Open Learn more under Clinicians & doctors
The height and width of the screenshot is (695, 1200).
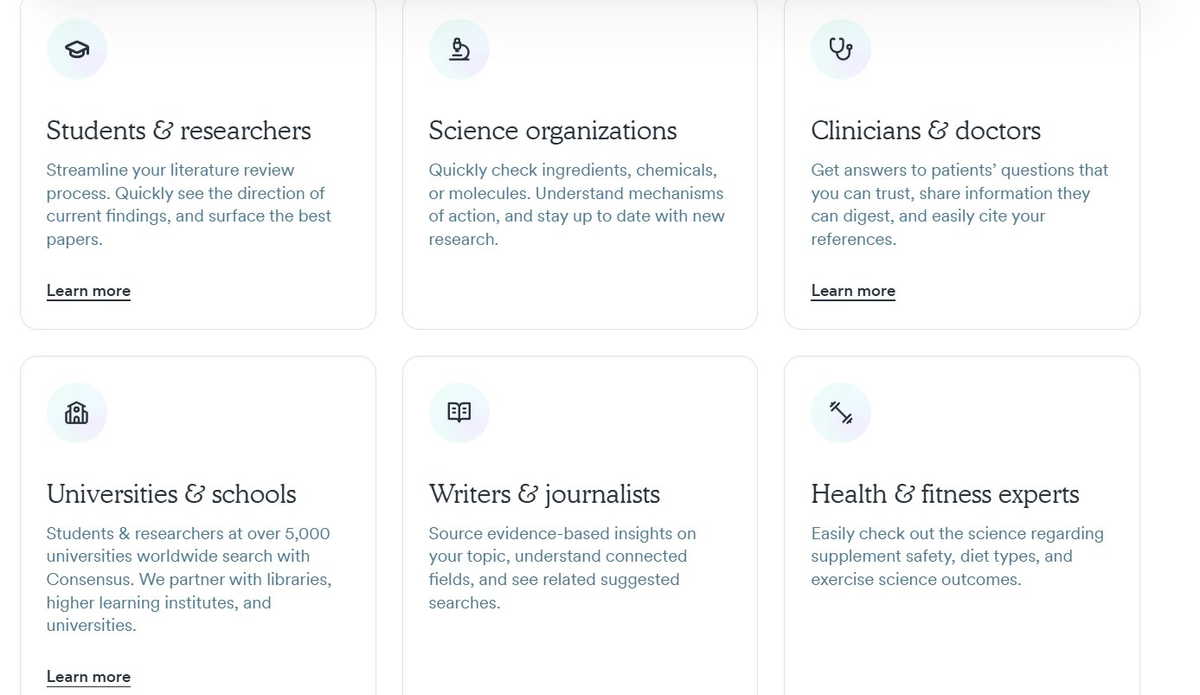pos(853,291)
